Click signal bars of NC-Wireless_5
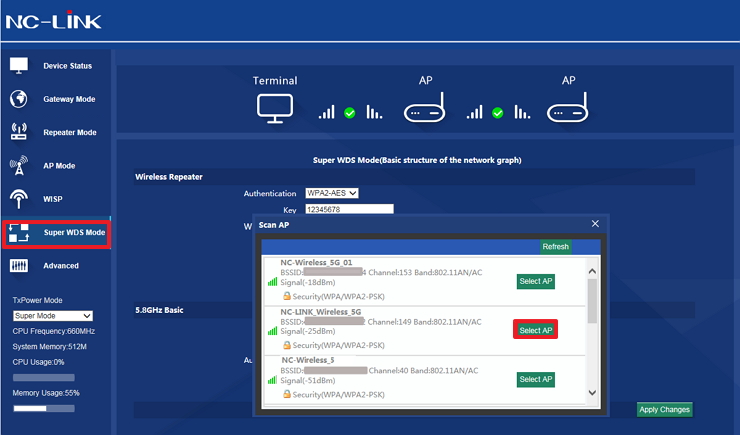This screenshot has width=740, height=435. pyautogui.click(x=272, y=380)
